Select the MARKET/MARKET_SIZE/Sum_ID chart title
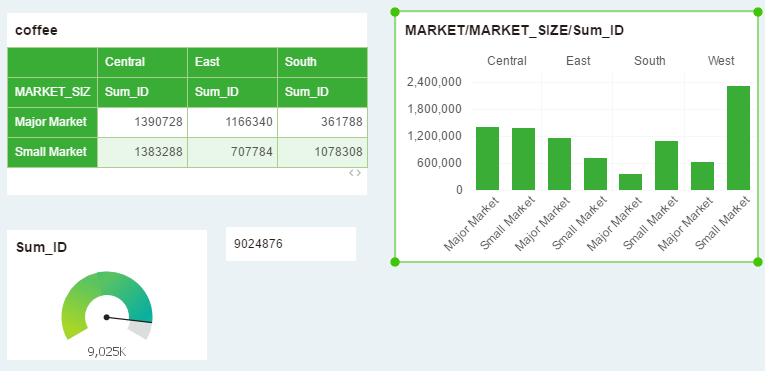 tap(515, 30)
